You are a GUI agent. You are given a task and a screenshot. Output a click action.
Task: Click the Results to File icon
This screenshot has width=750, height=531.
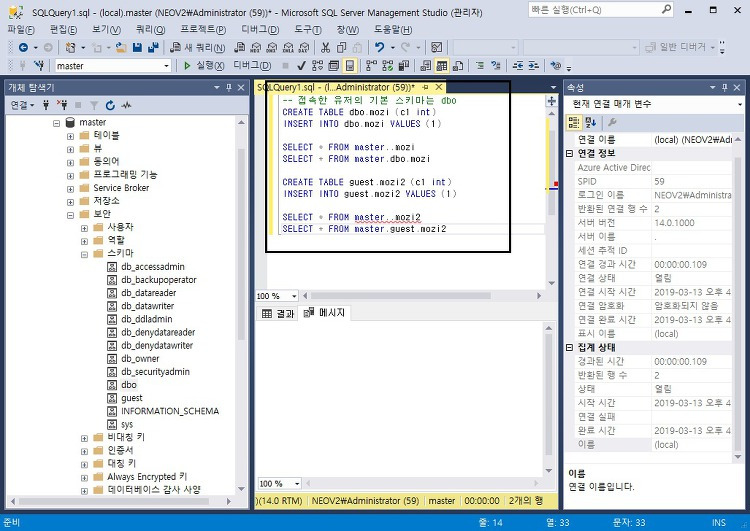pyautogui.click(x=458, y=65)
